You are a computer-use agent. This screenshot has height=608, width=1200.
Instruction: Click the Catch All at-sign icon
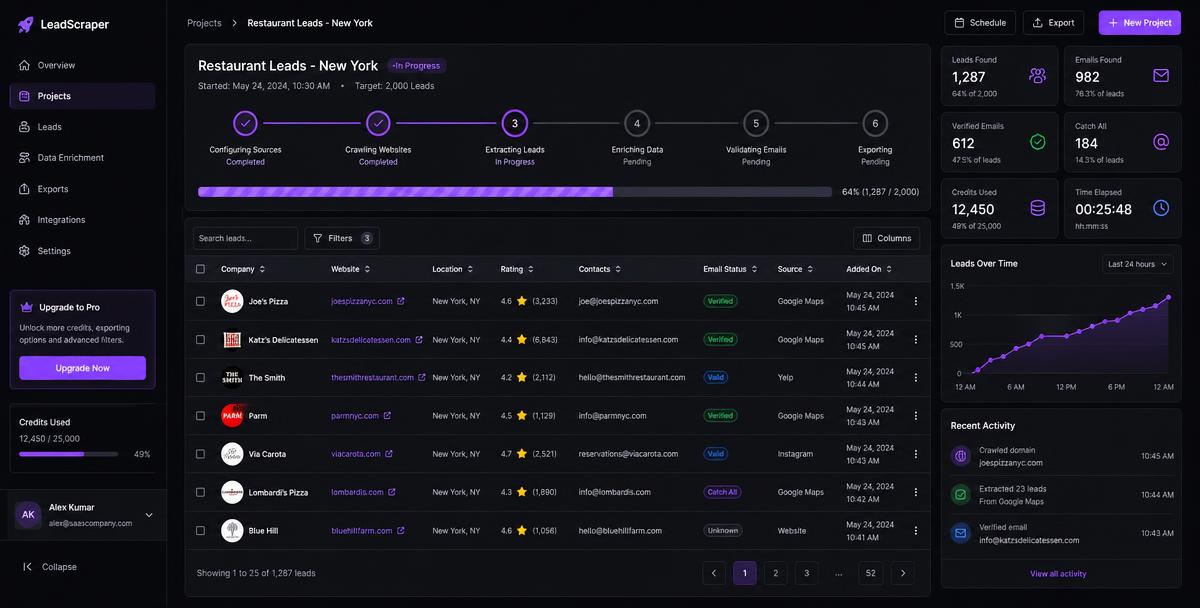click(x=1161, y=142)
